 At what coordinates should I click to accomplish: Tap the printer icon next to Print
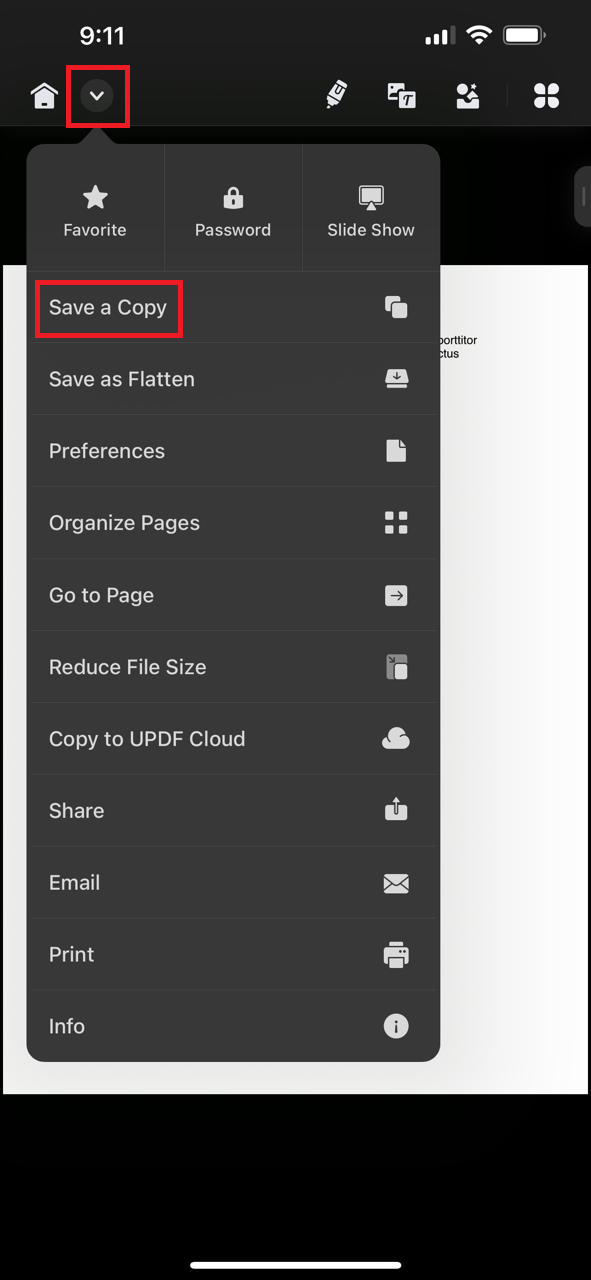tap(396, 955)
